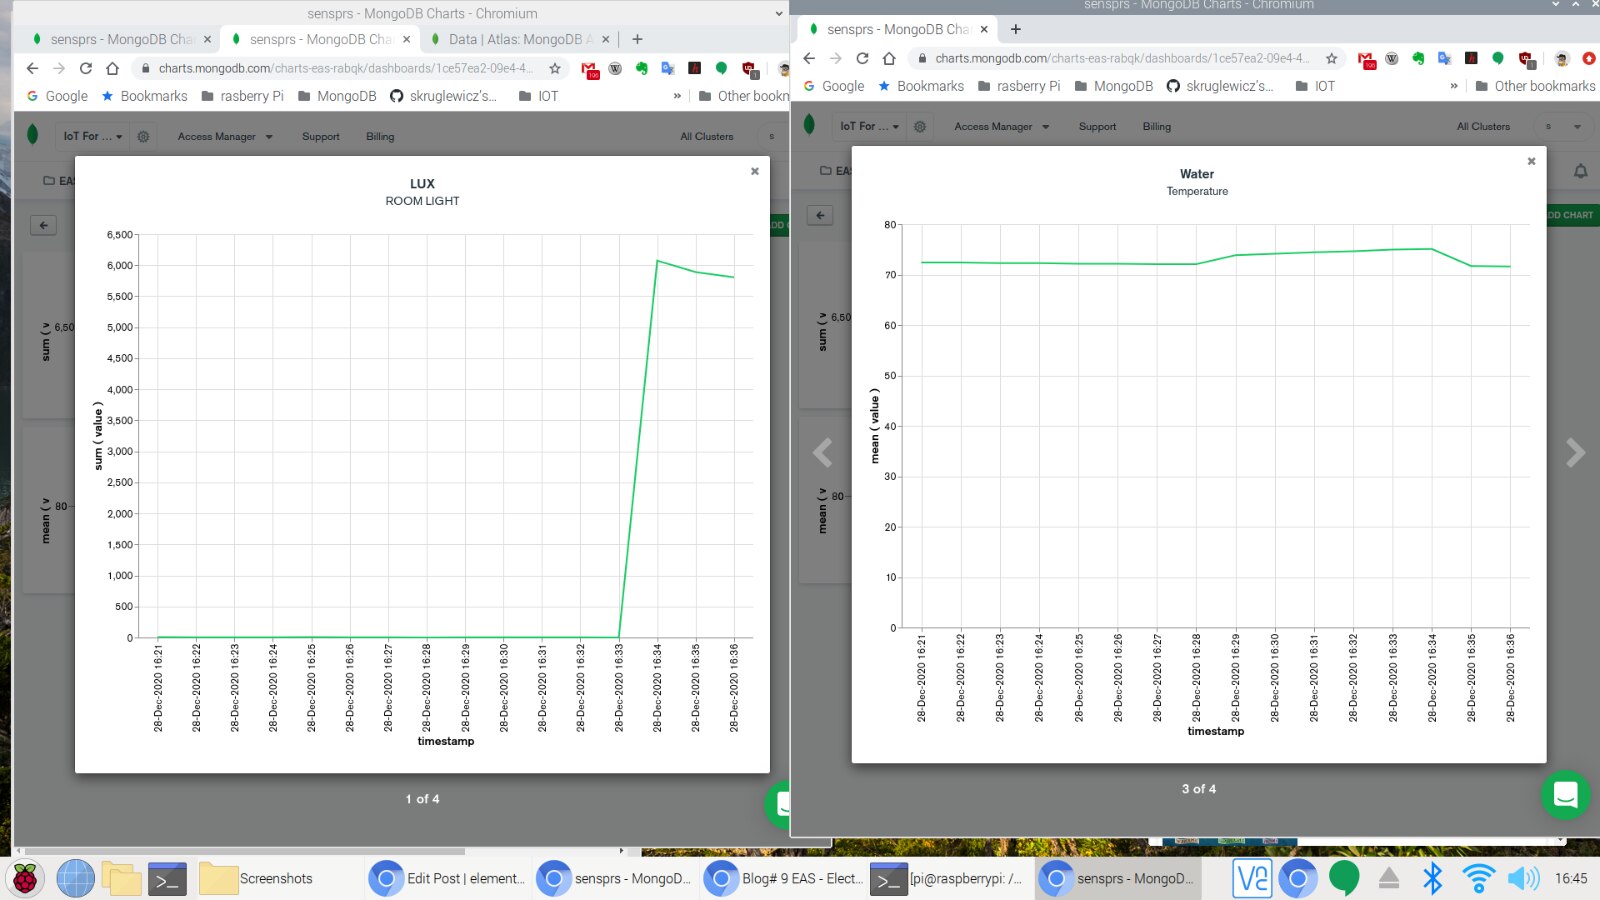1600x900 pixels.
Task: Close the Water Temperature chart popup
Action: tap(1531, 161)
